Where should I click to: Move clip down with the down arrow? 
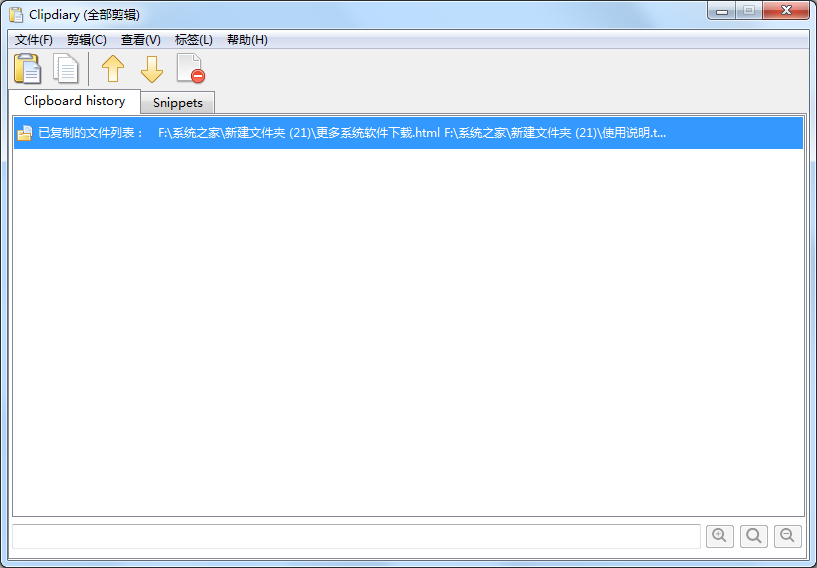point(152,69)
